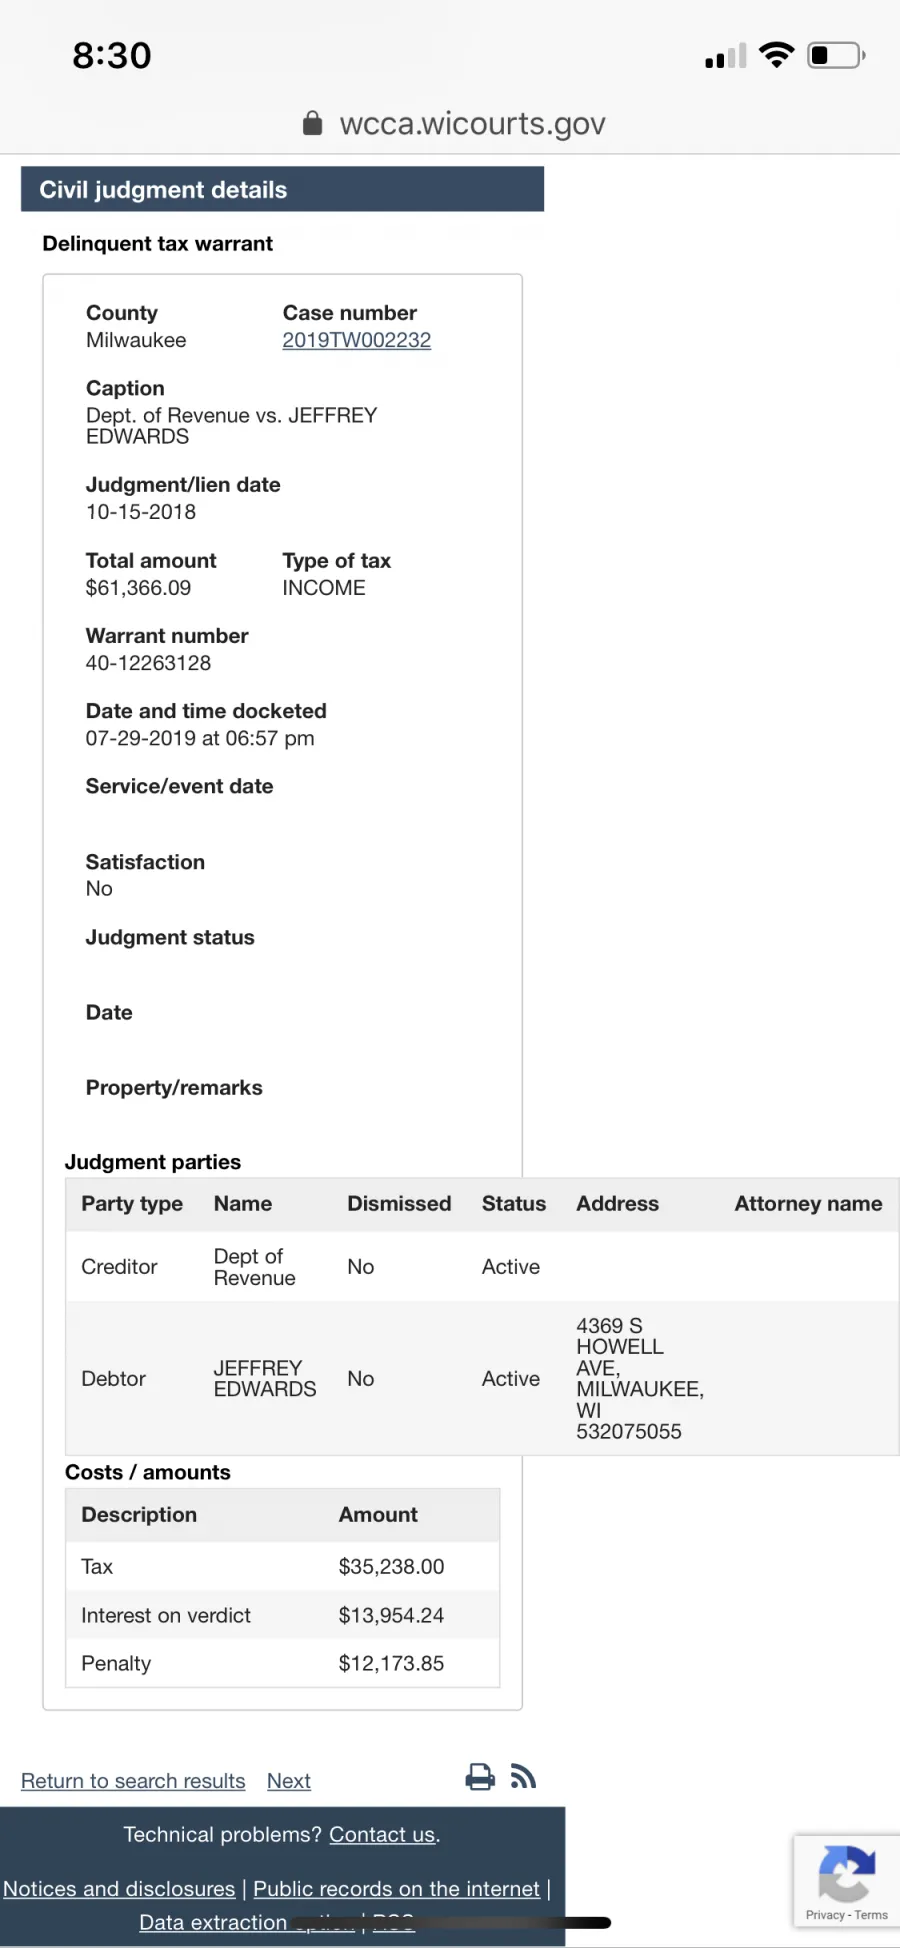
Task: Go to the Next judgment record
Action: (288, 1781)
